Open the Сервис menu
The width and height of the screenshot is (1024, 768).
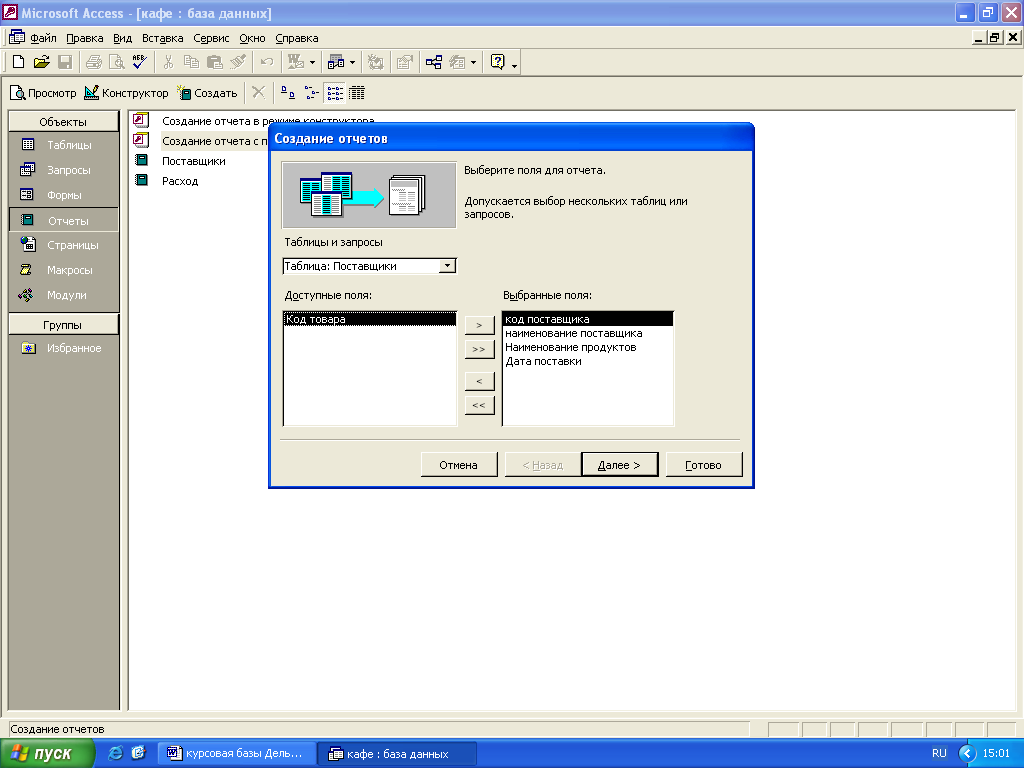[x=211, y=38]
